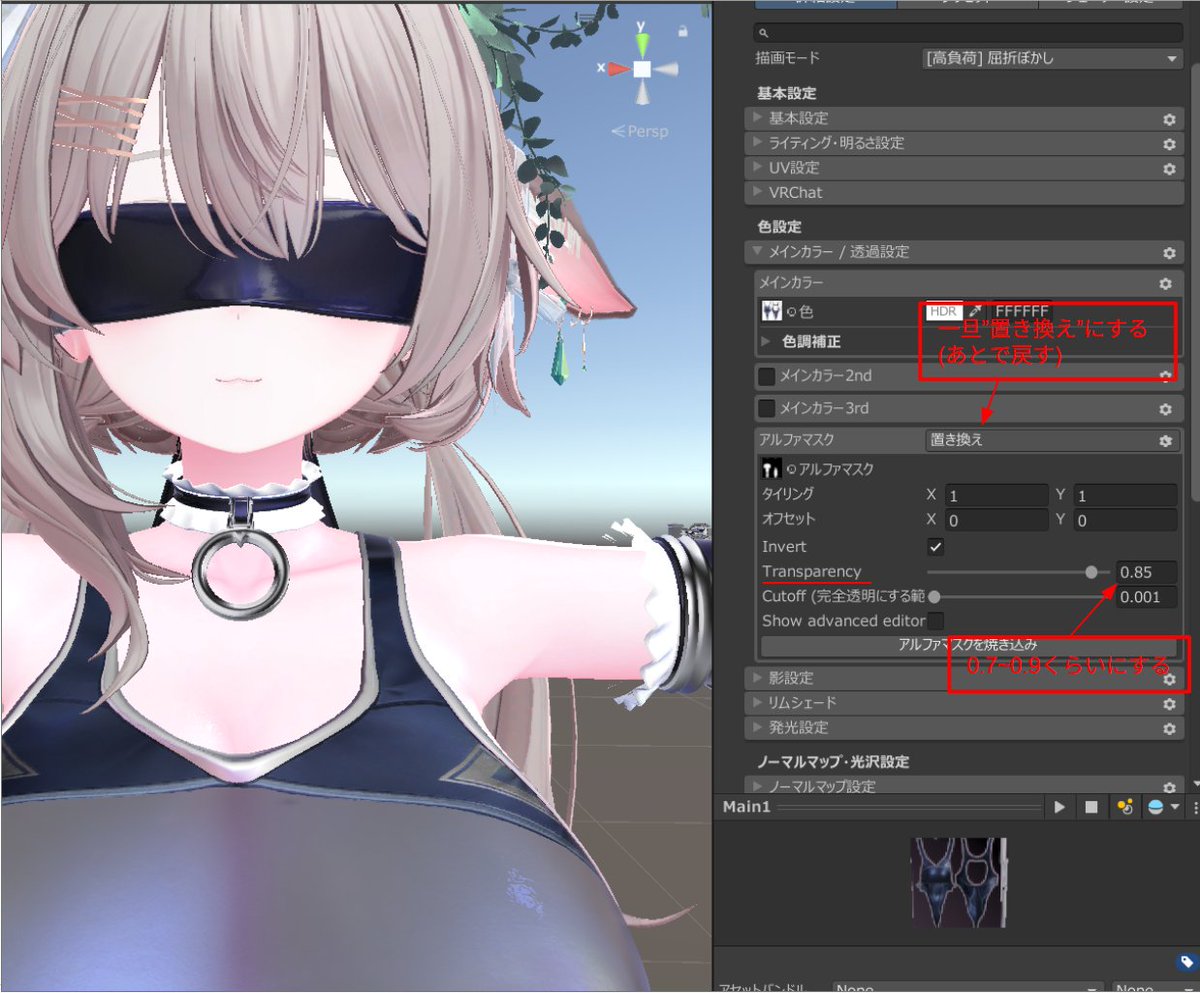Click the blue asset label tag icon
The width and height of the screenshot is (1200, 993).
click(1185, 962)
